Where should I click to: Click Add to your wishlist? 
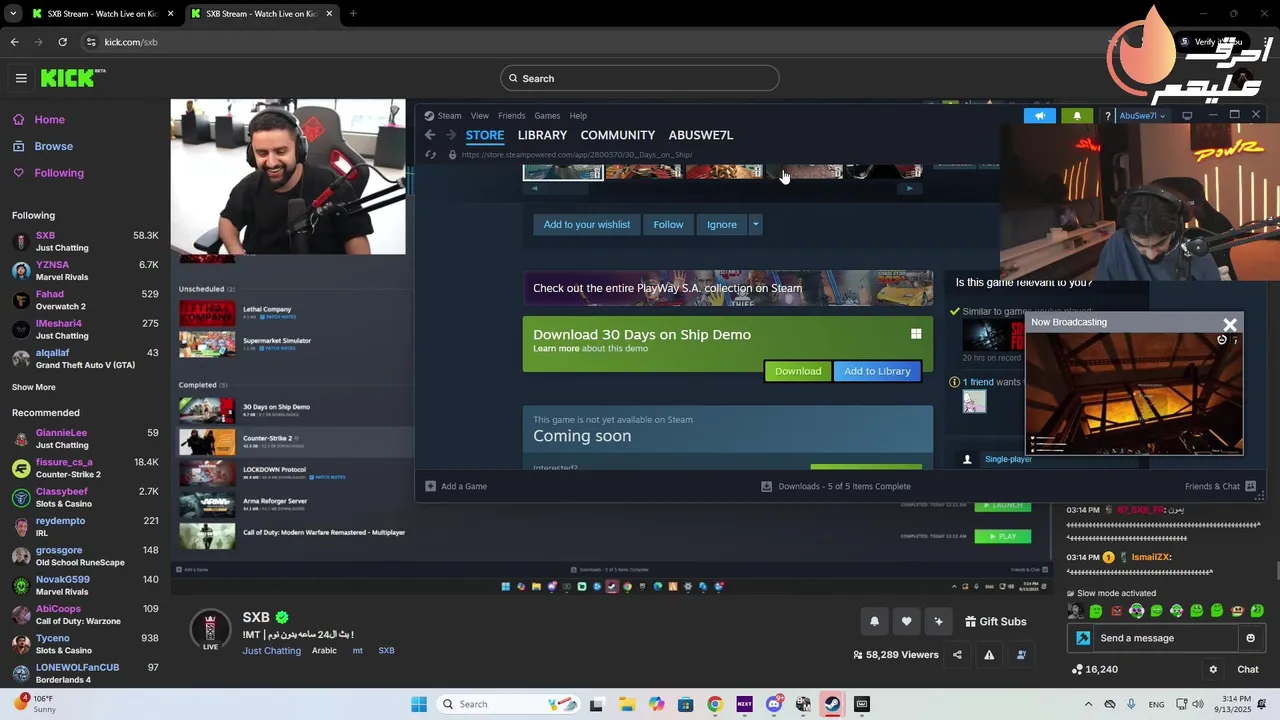point(587,225)
